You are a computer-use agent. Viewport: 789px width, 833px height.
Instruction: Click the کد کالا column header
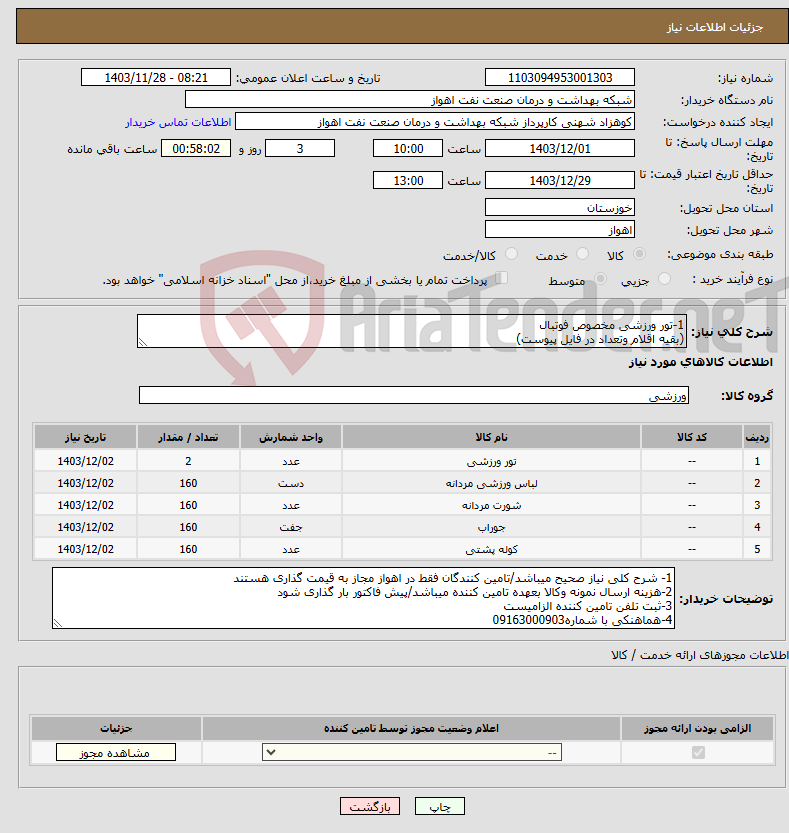(x=692, y=437)
